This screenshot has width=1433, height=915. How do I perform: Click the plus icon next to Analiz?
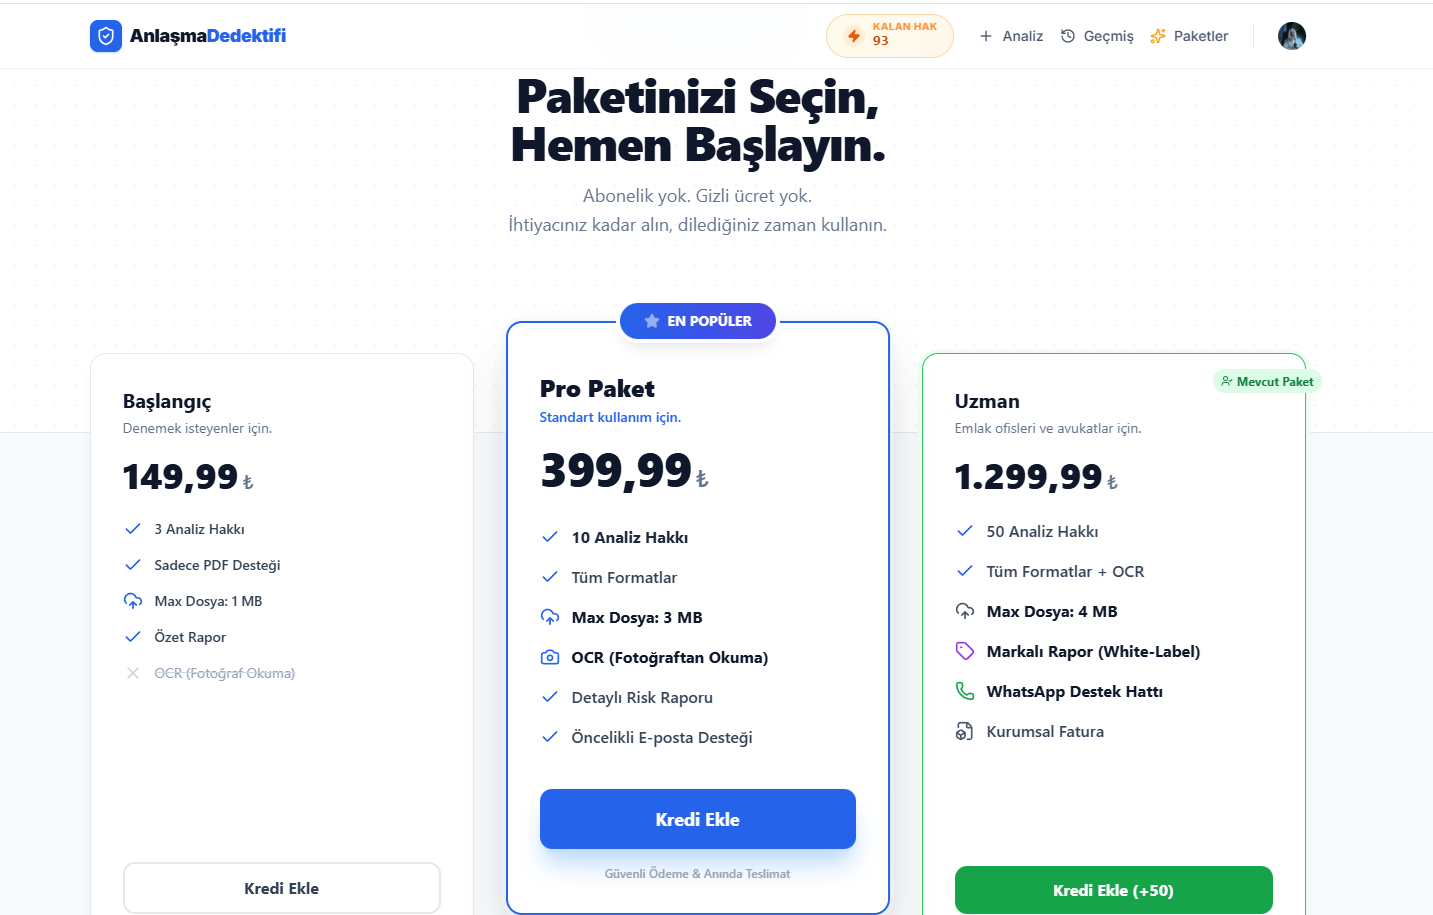pyautogui.click(x=986, y=36)
